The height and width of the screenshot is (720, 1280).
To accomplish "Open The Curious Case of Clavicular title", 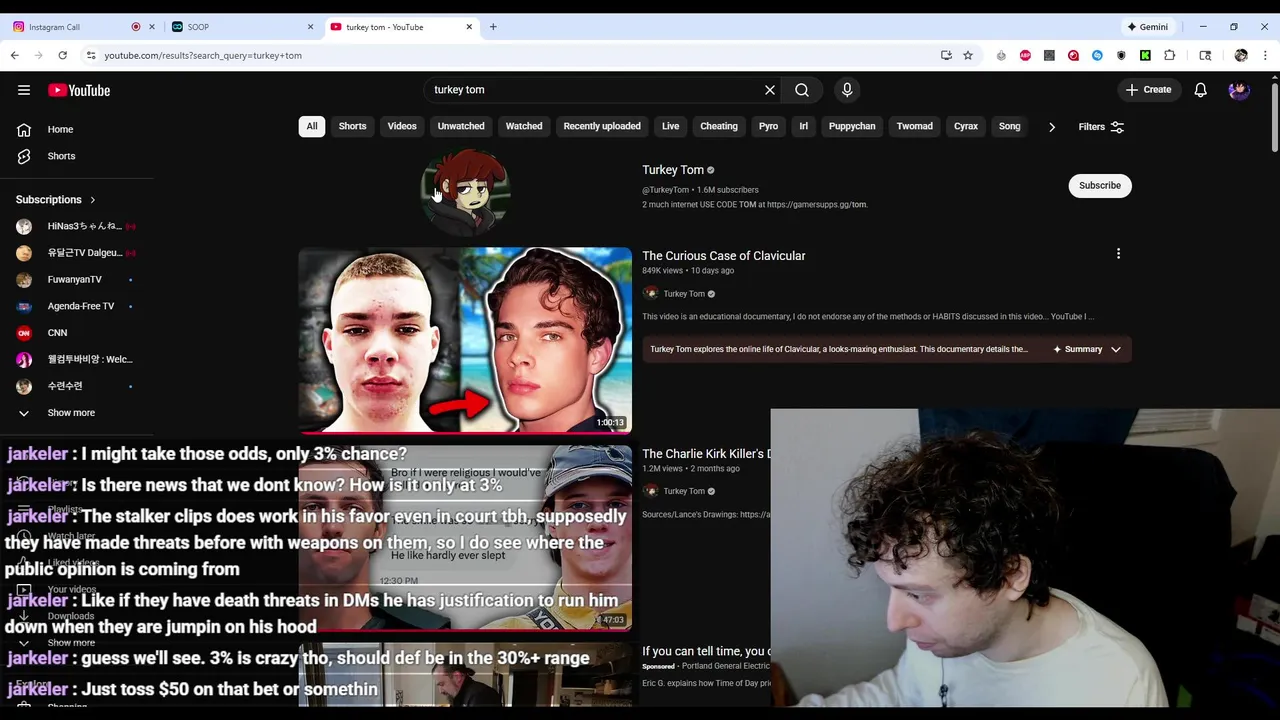I will click(x=724, y=256).
